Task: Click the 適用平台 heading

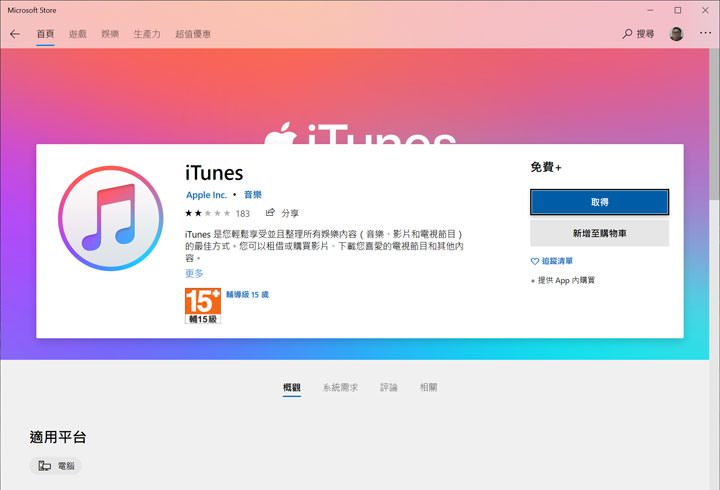Action: 58,437
